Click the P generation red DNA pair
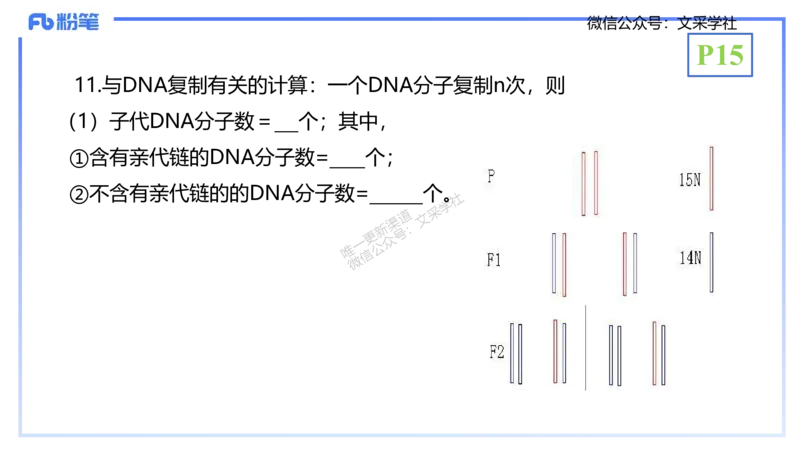 pos(589,183)
